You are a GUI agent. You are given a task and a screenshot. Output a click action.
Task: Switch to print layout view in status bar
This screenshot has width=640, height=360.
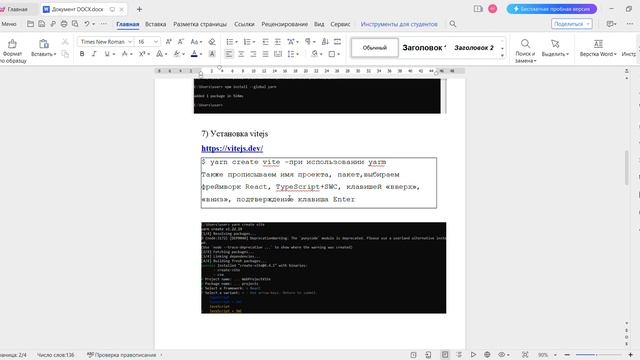[445, 355]
